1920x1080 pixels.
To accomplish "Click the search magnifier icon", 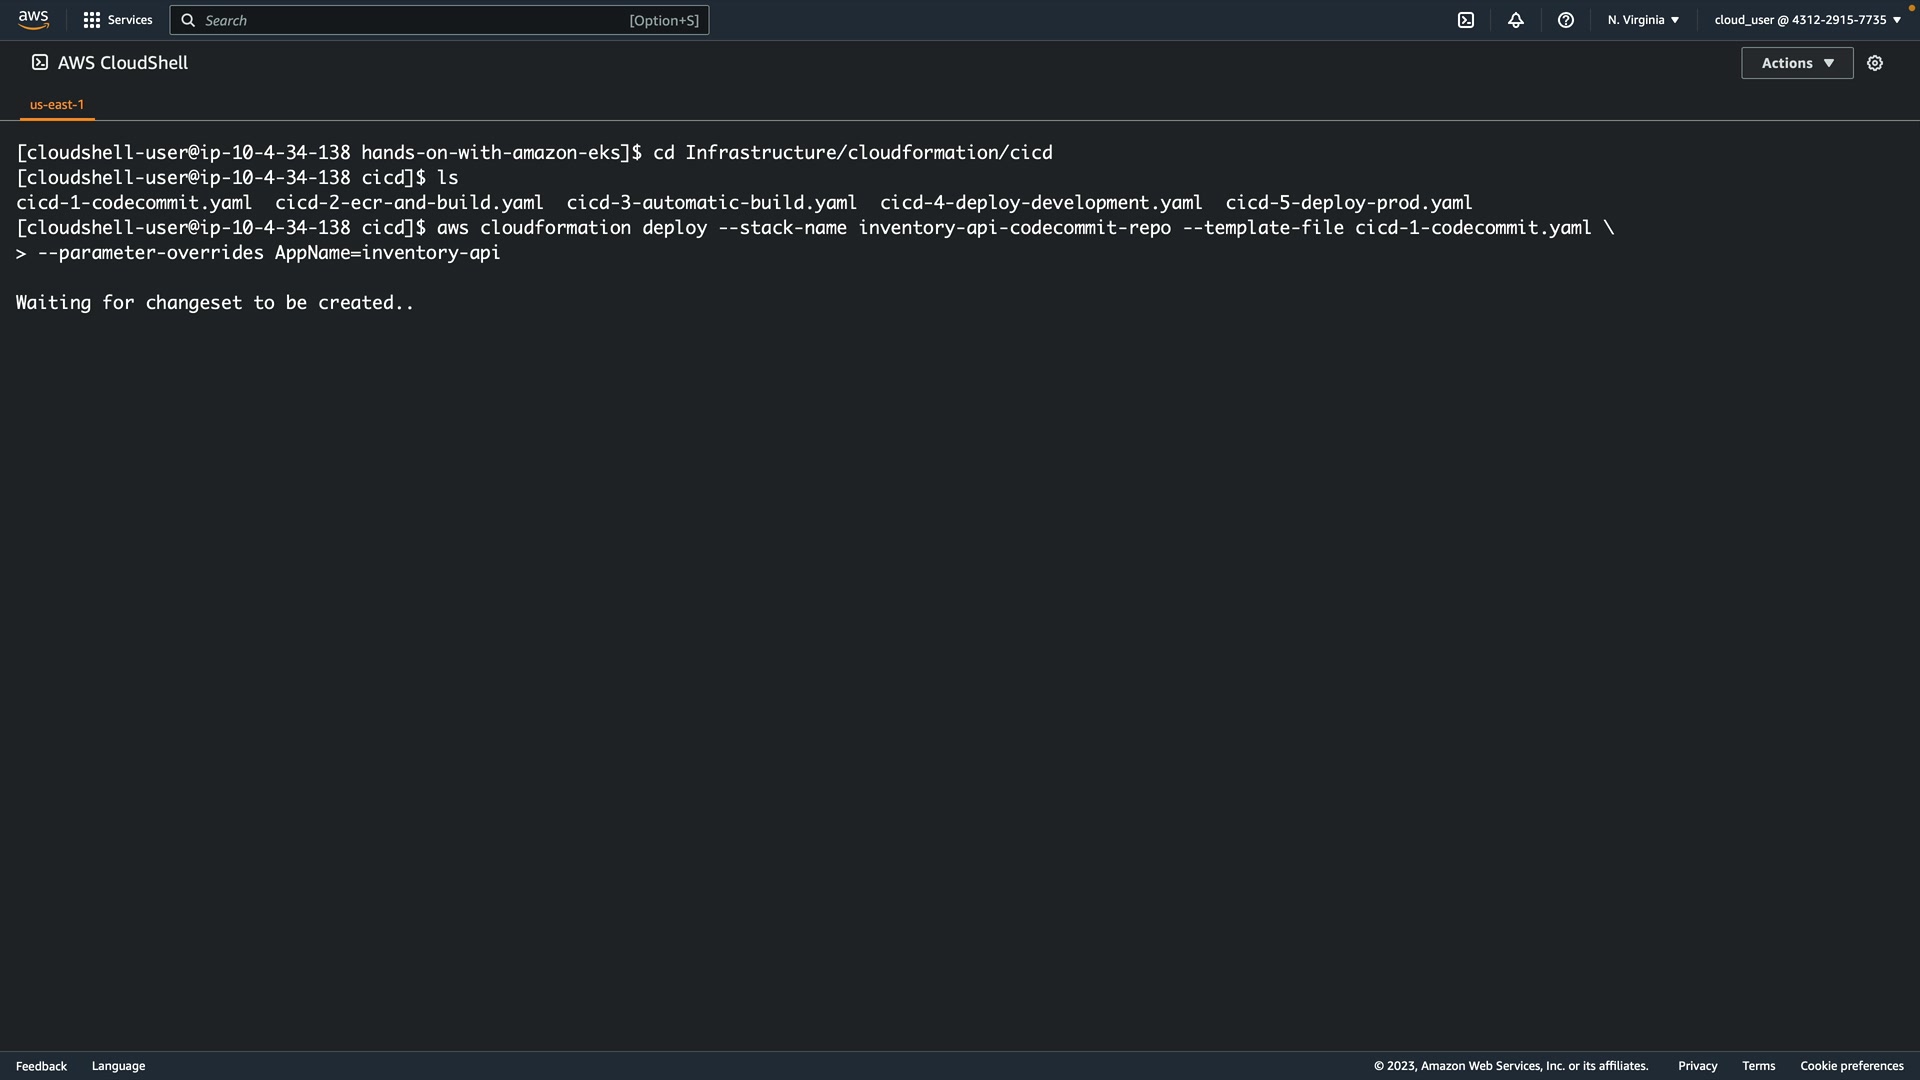I will (x=188, y=20).
